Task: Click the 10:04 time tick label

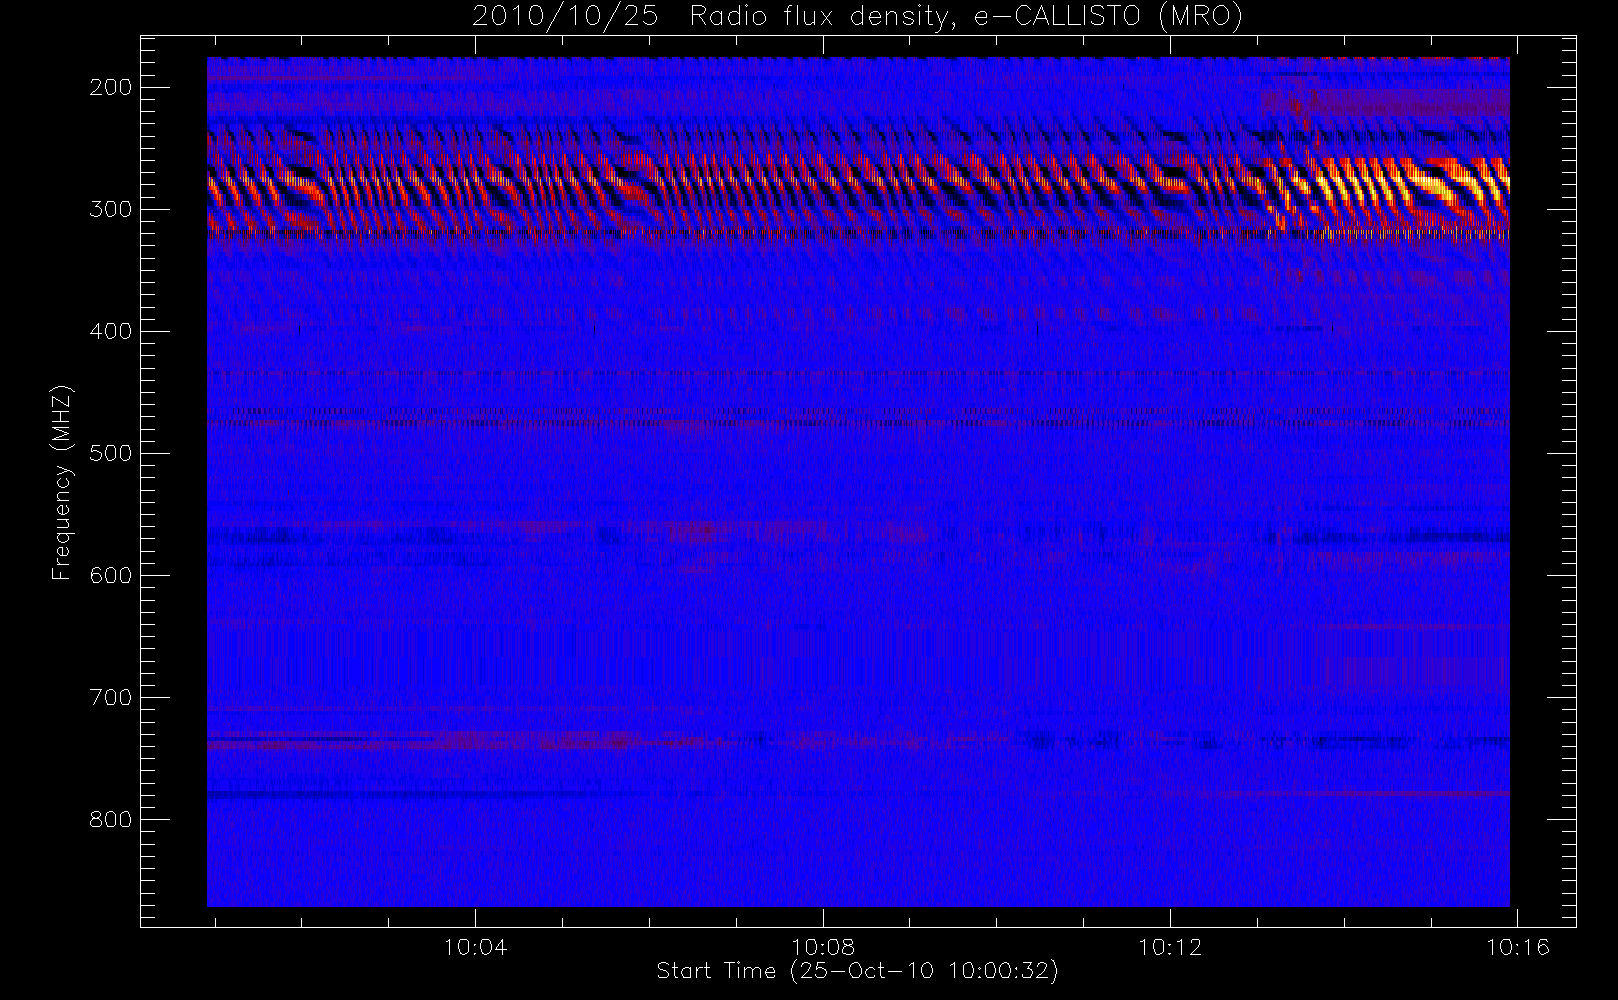Action: (x=475, y=946)
